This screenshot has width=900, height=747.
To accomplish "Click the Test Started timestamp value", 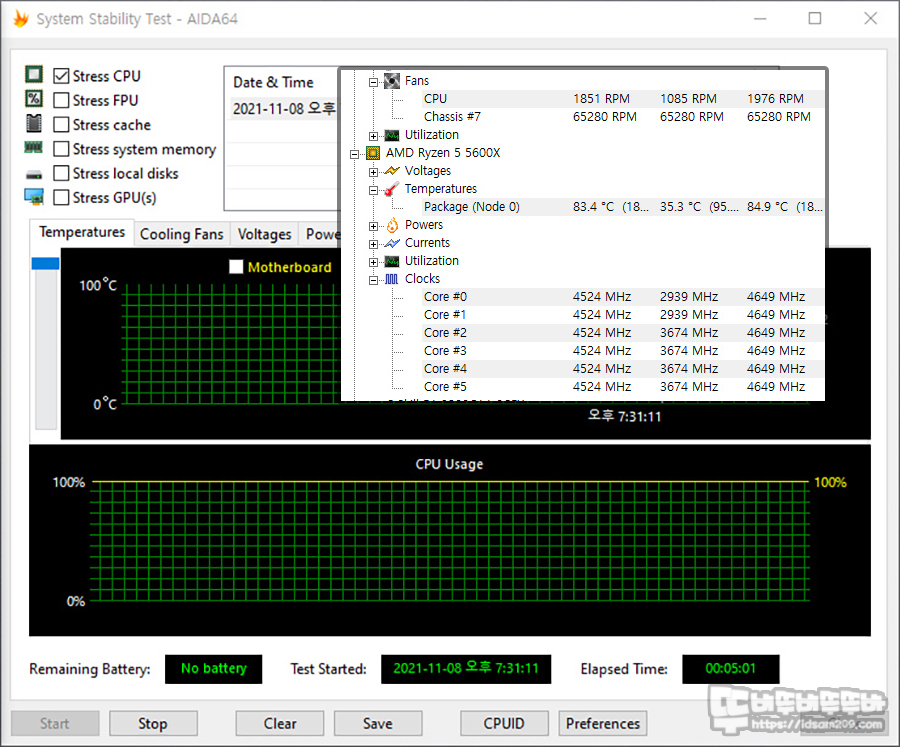I will pyautogui.click(x=466, y=669).
